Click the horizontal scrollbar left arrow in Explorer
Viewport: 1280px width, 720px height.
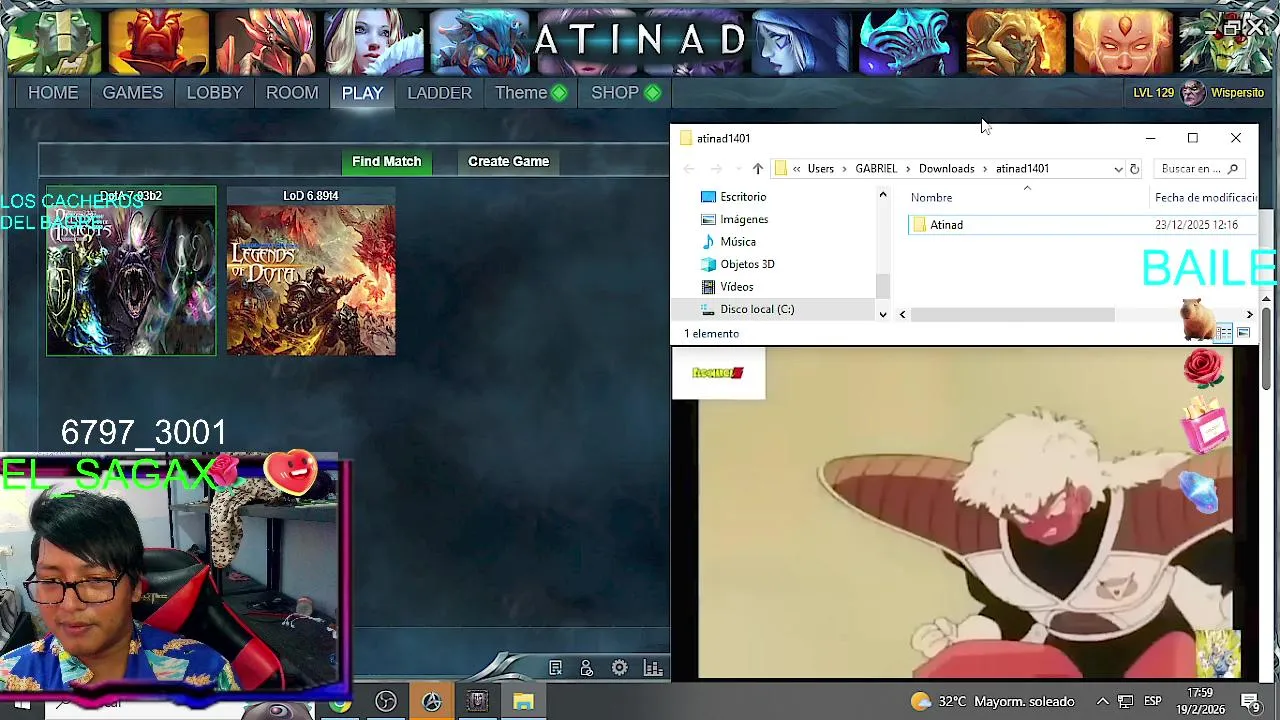tap(902, 314)
